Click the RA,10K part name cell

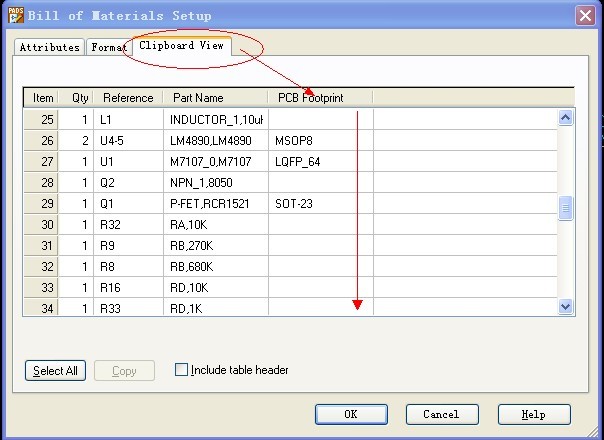[x=216, y=224]
